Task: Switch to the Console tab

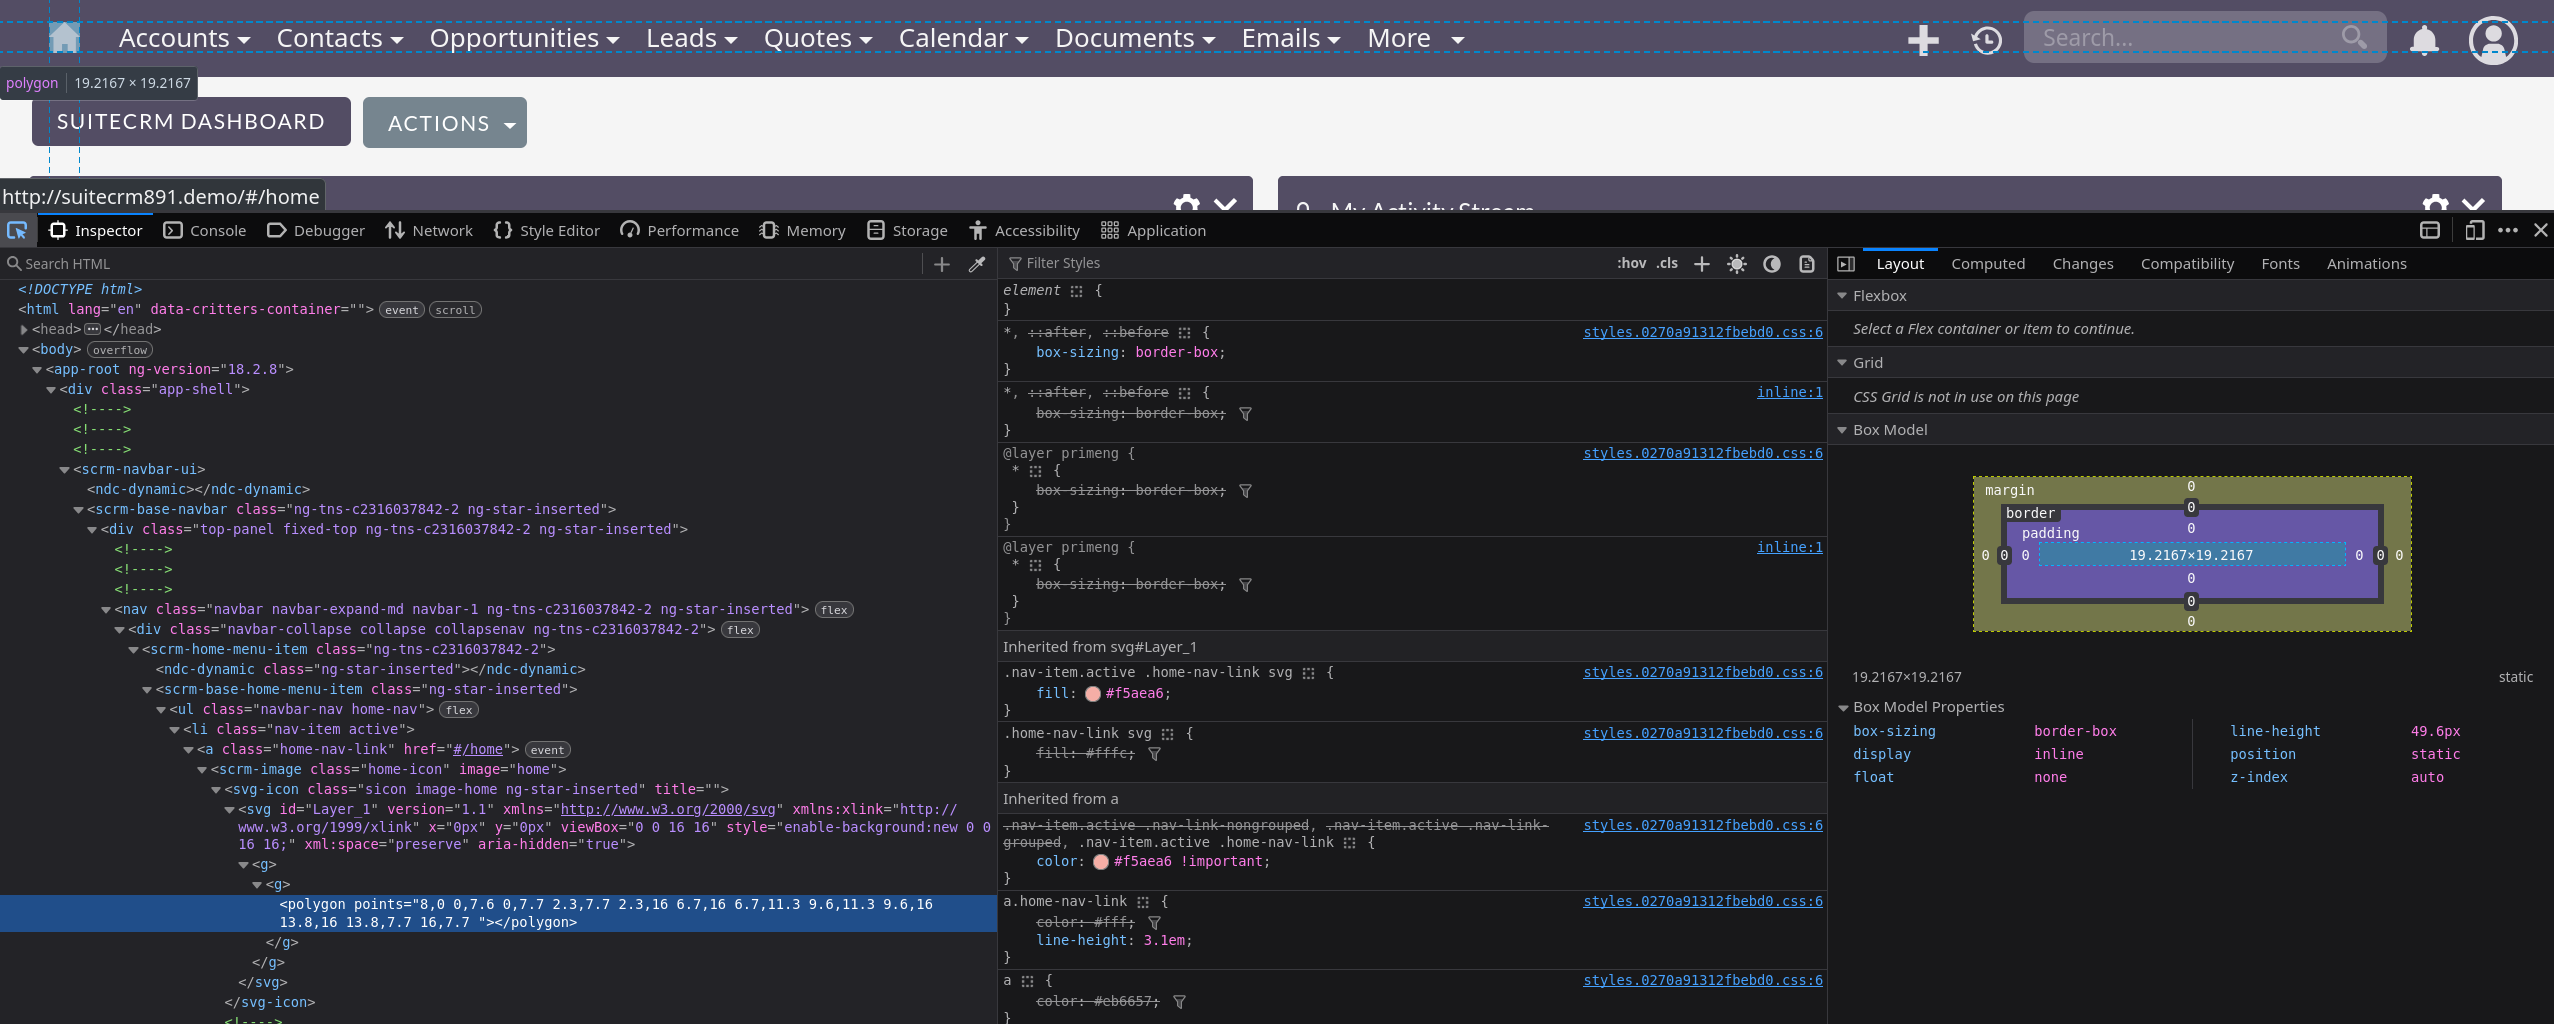Action: pyautogui.click(x=205, y=231)
